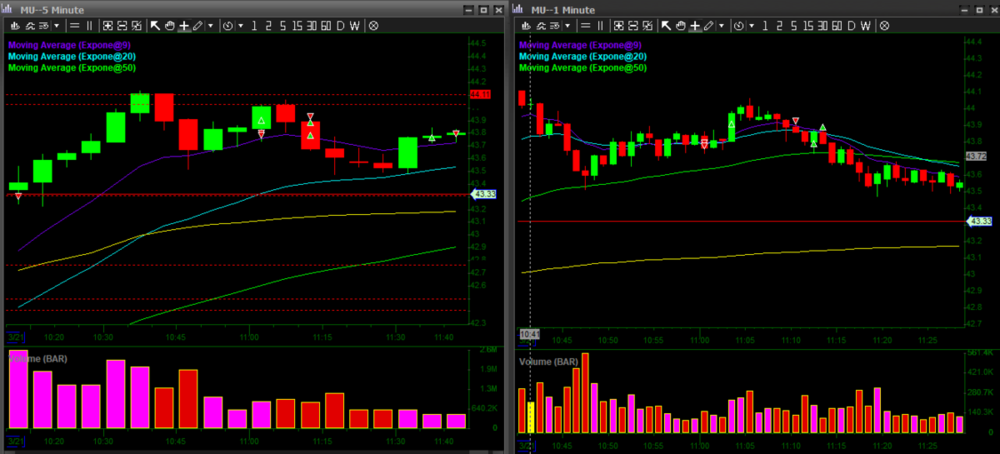Click the circled X icon in 5 Minute toolbar
The image size is (1000, 454).
pos(373,24)
